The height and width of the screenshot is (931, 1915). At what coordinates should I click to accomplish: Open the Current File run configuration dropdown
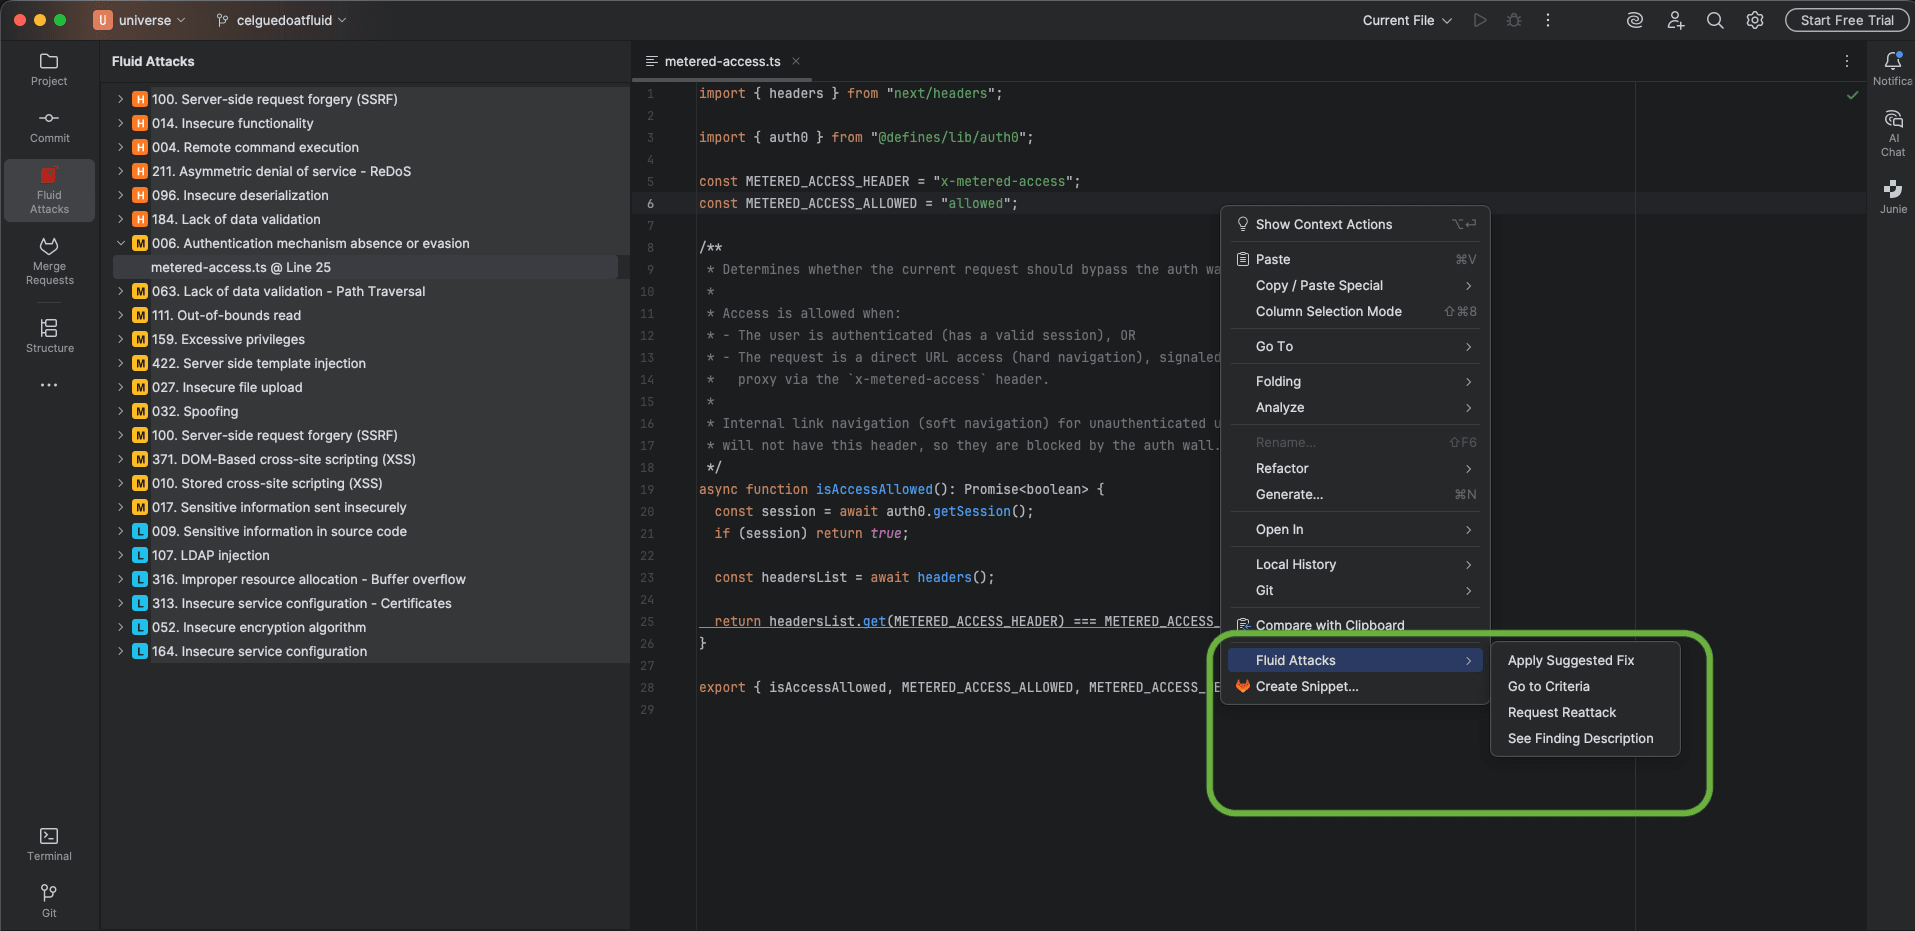tap(1407, 20)
